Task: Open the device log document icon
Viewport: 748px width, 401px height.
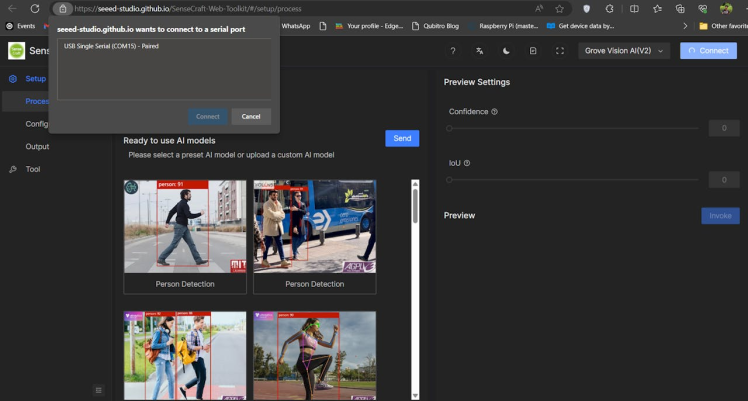Action: point(533,51)
